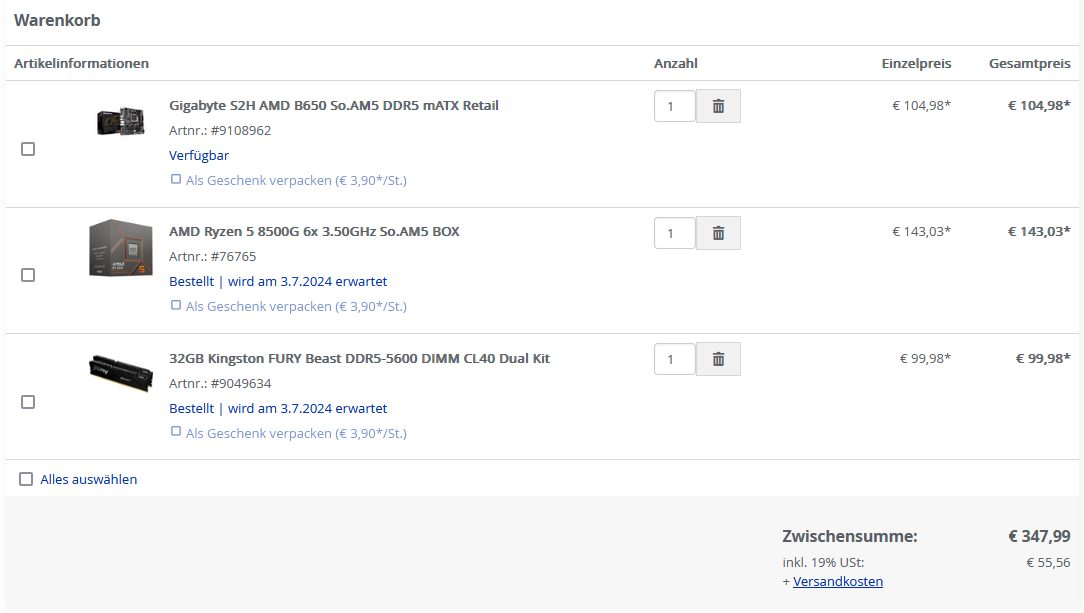This screenshot has height=613, width=1084.
Task: Toggle gift wrap for Gigabyte S2H motherboard
Action: pyautogui.click(x=176, y=180)
